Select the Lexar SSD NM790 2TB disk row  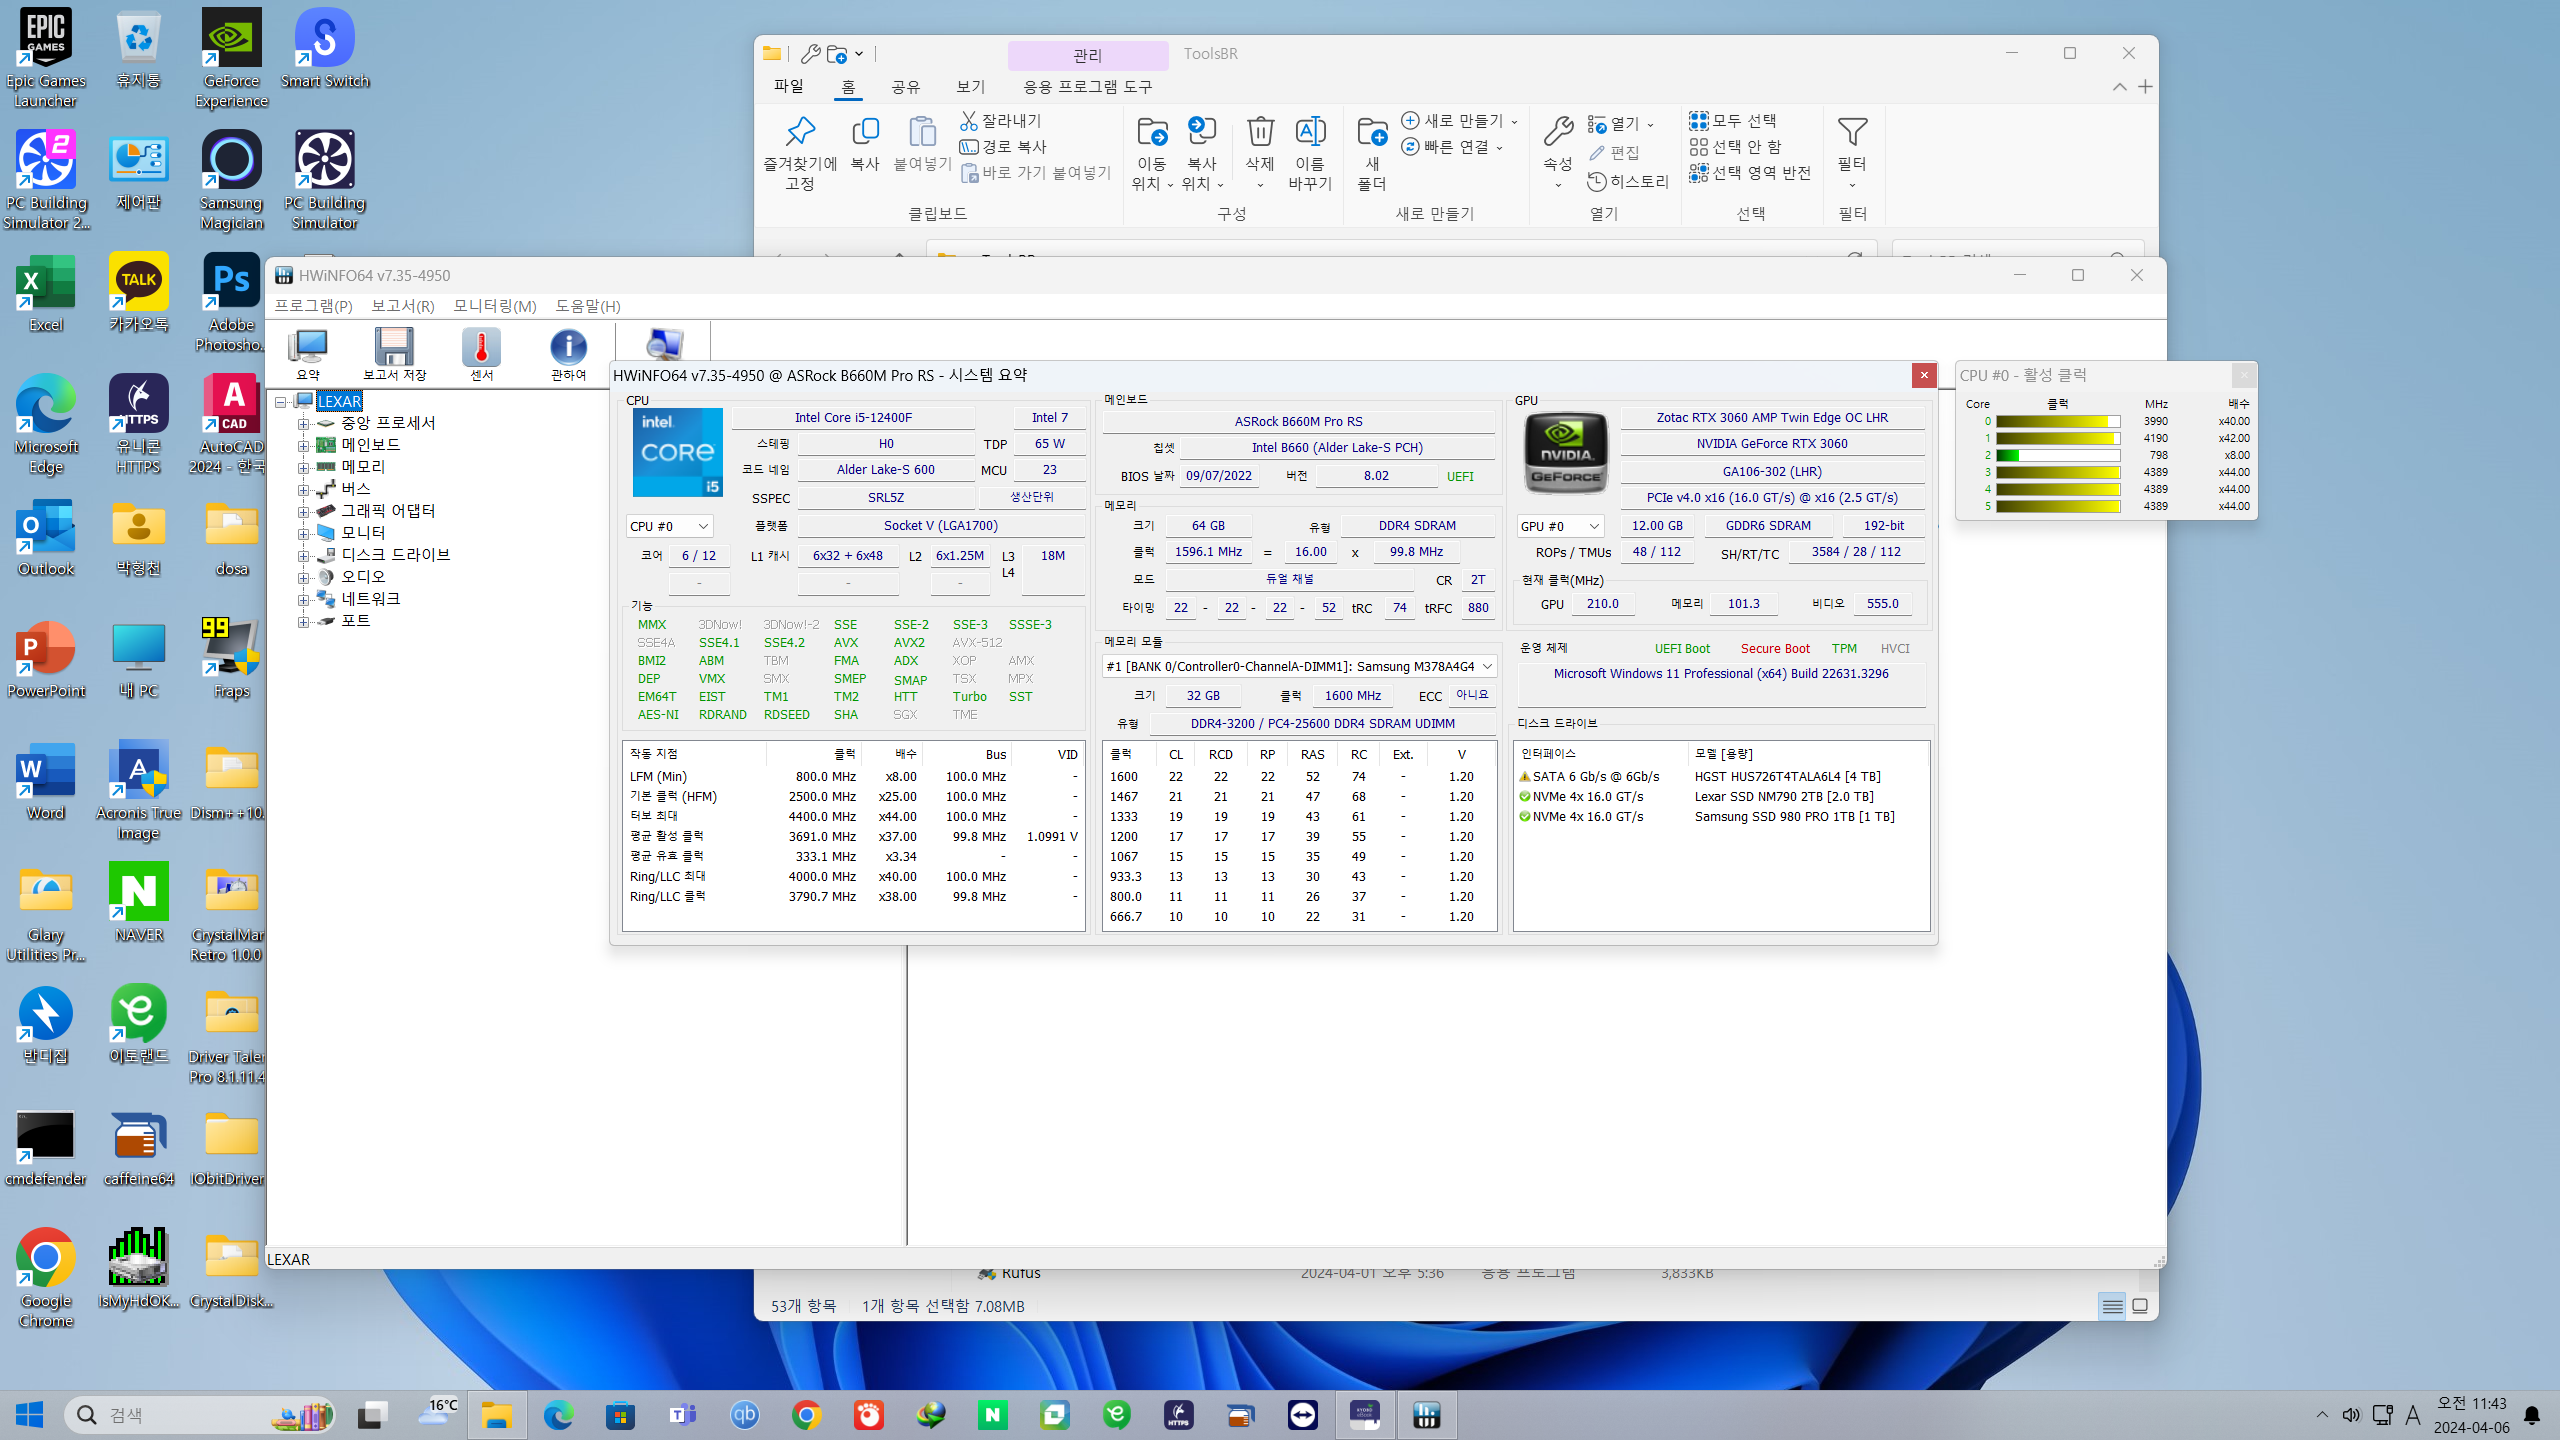pos(1720,797)
